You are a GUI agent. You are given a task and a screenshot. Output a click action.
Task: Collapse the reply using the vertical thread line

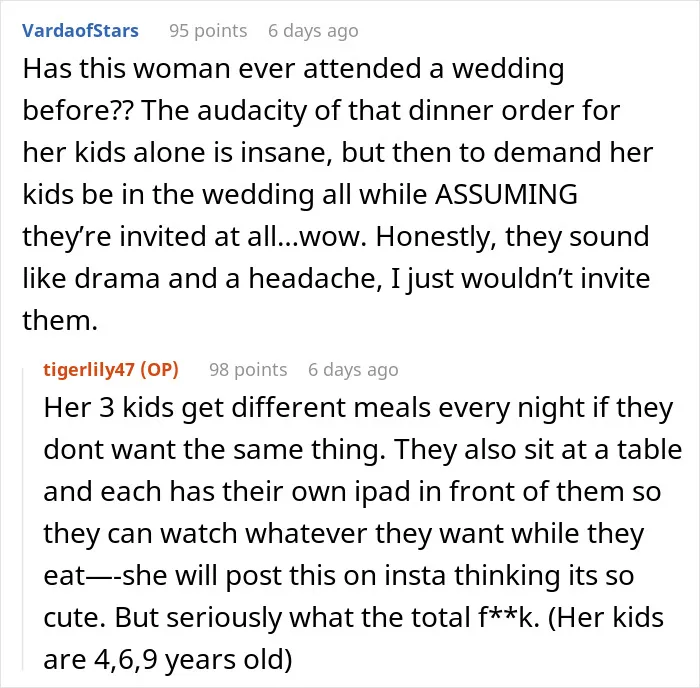point(23,518)
